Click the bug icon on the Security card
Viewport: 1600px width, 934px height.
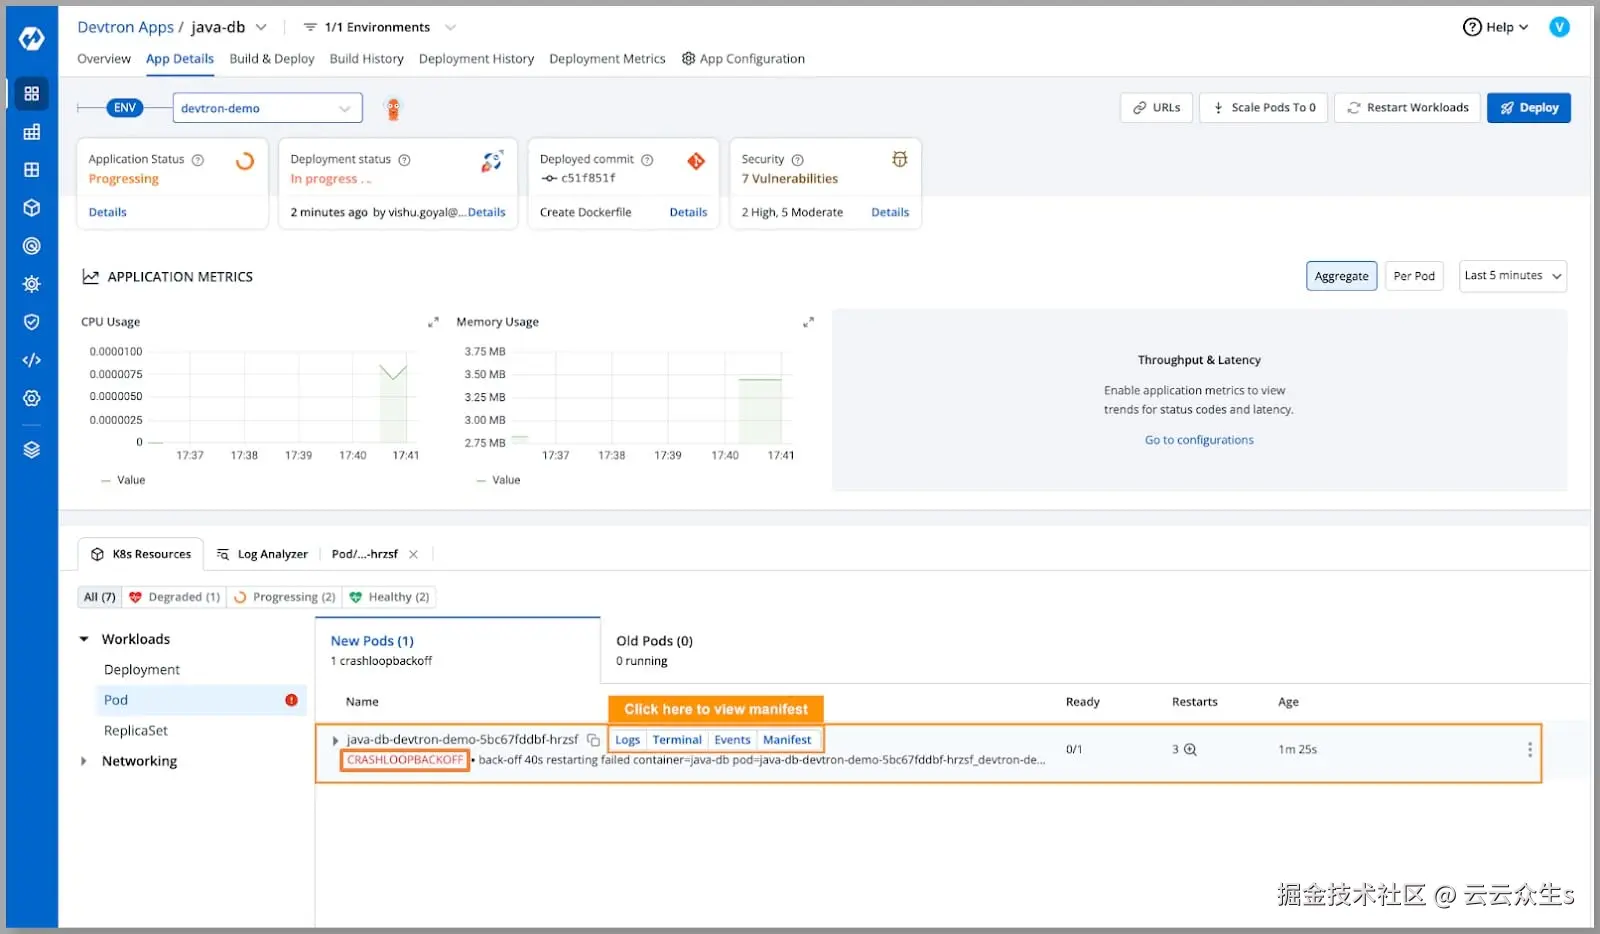tap(900, 159)
